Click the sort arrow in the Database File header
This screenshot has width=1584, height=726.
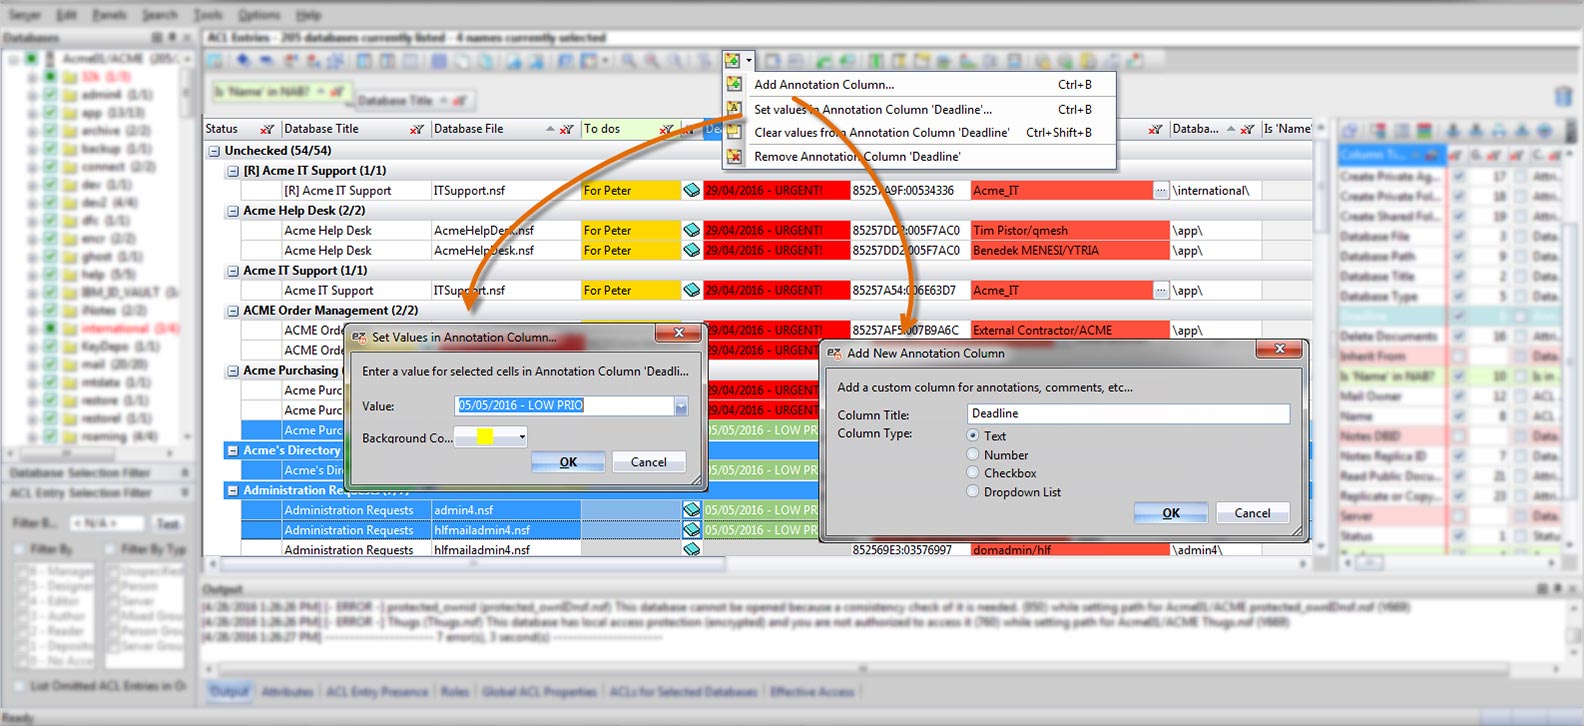550,129
